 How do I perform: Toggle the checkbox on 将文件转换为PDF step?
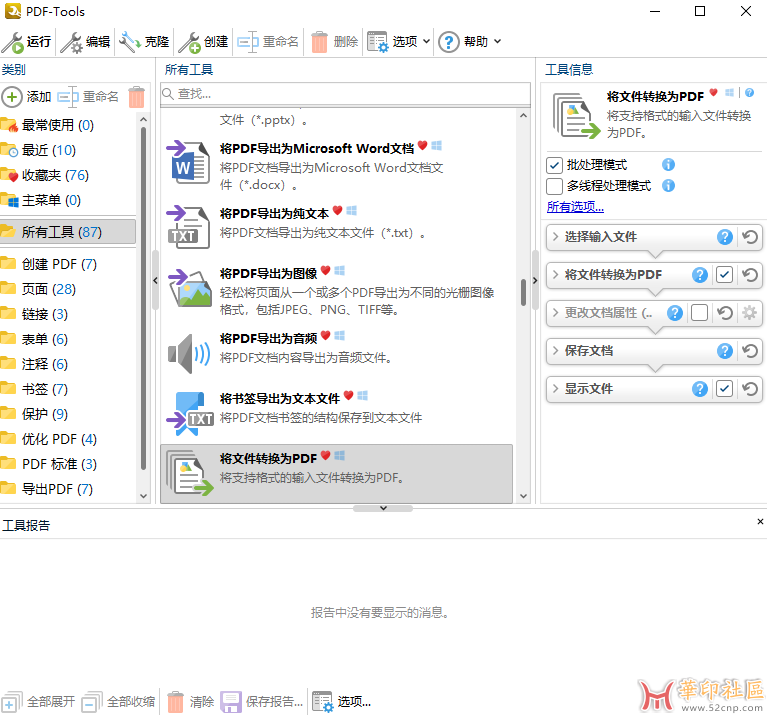724,275
